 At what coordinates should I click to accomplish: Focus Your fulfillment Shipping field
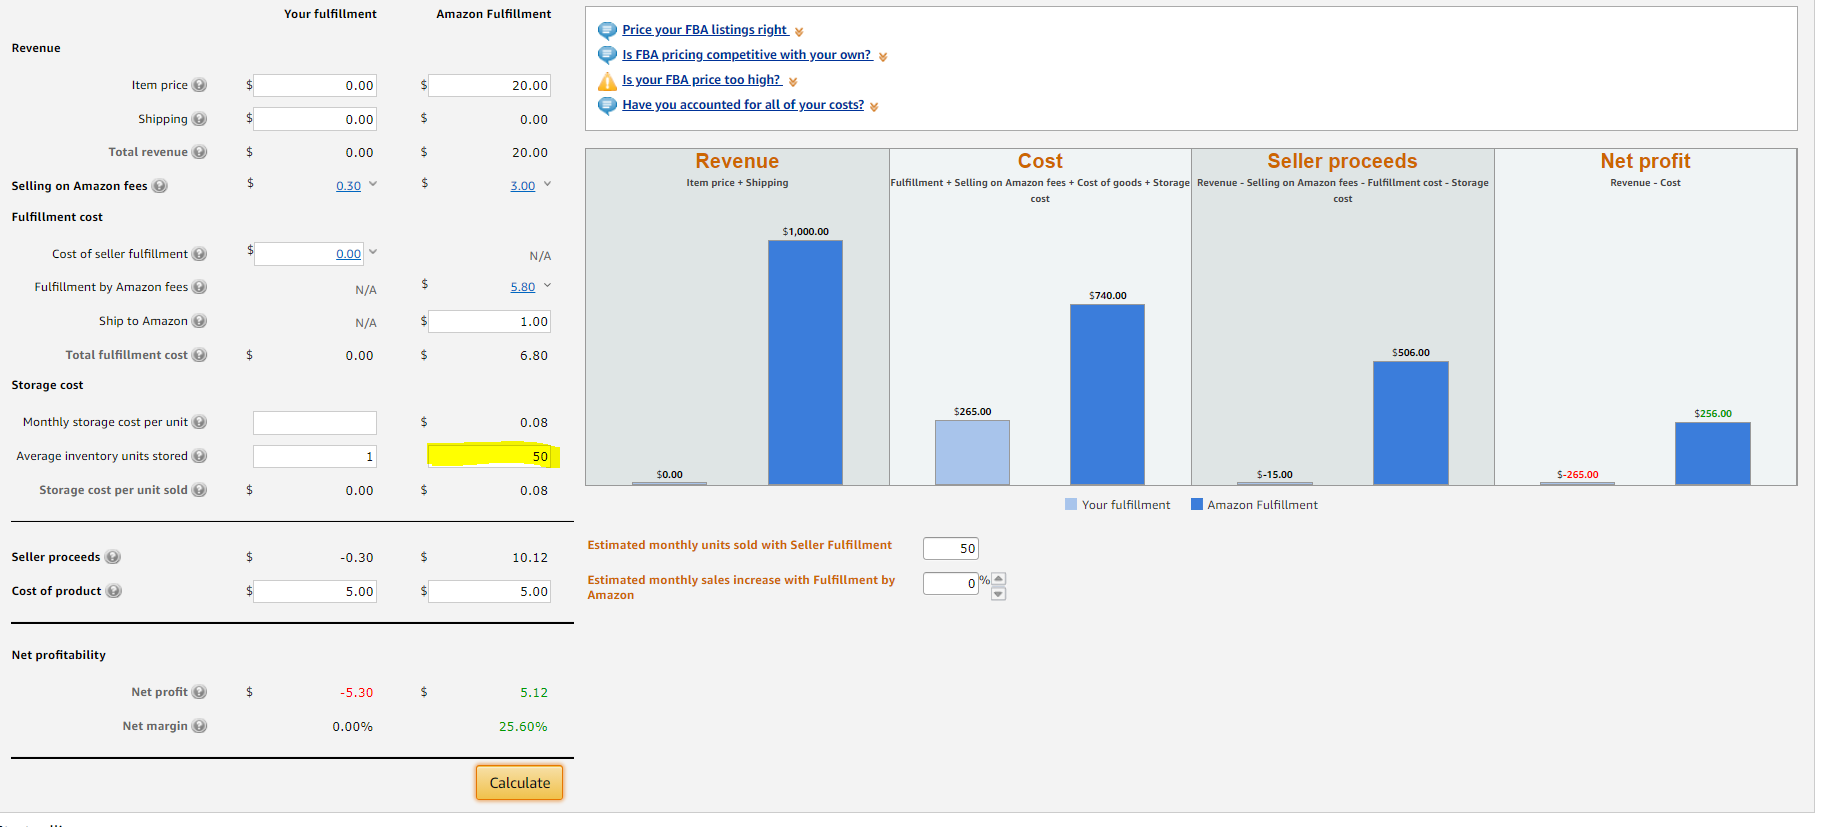(315, 119)
